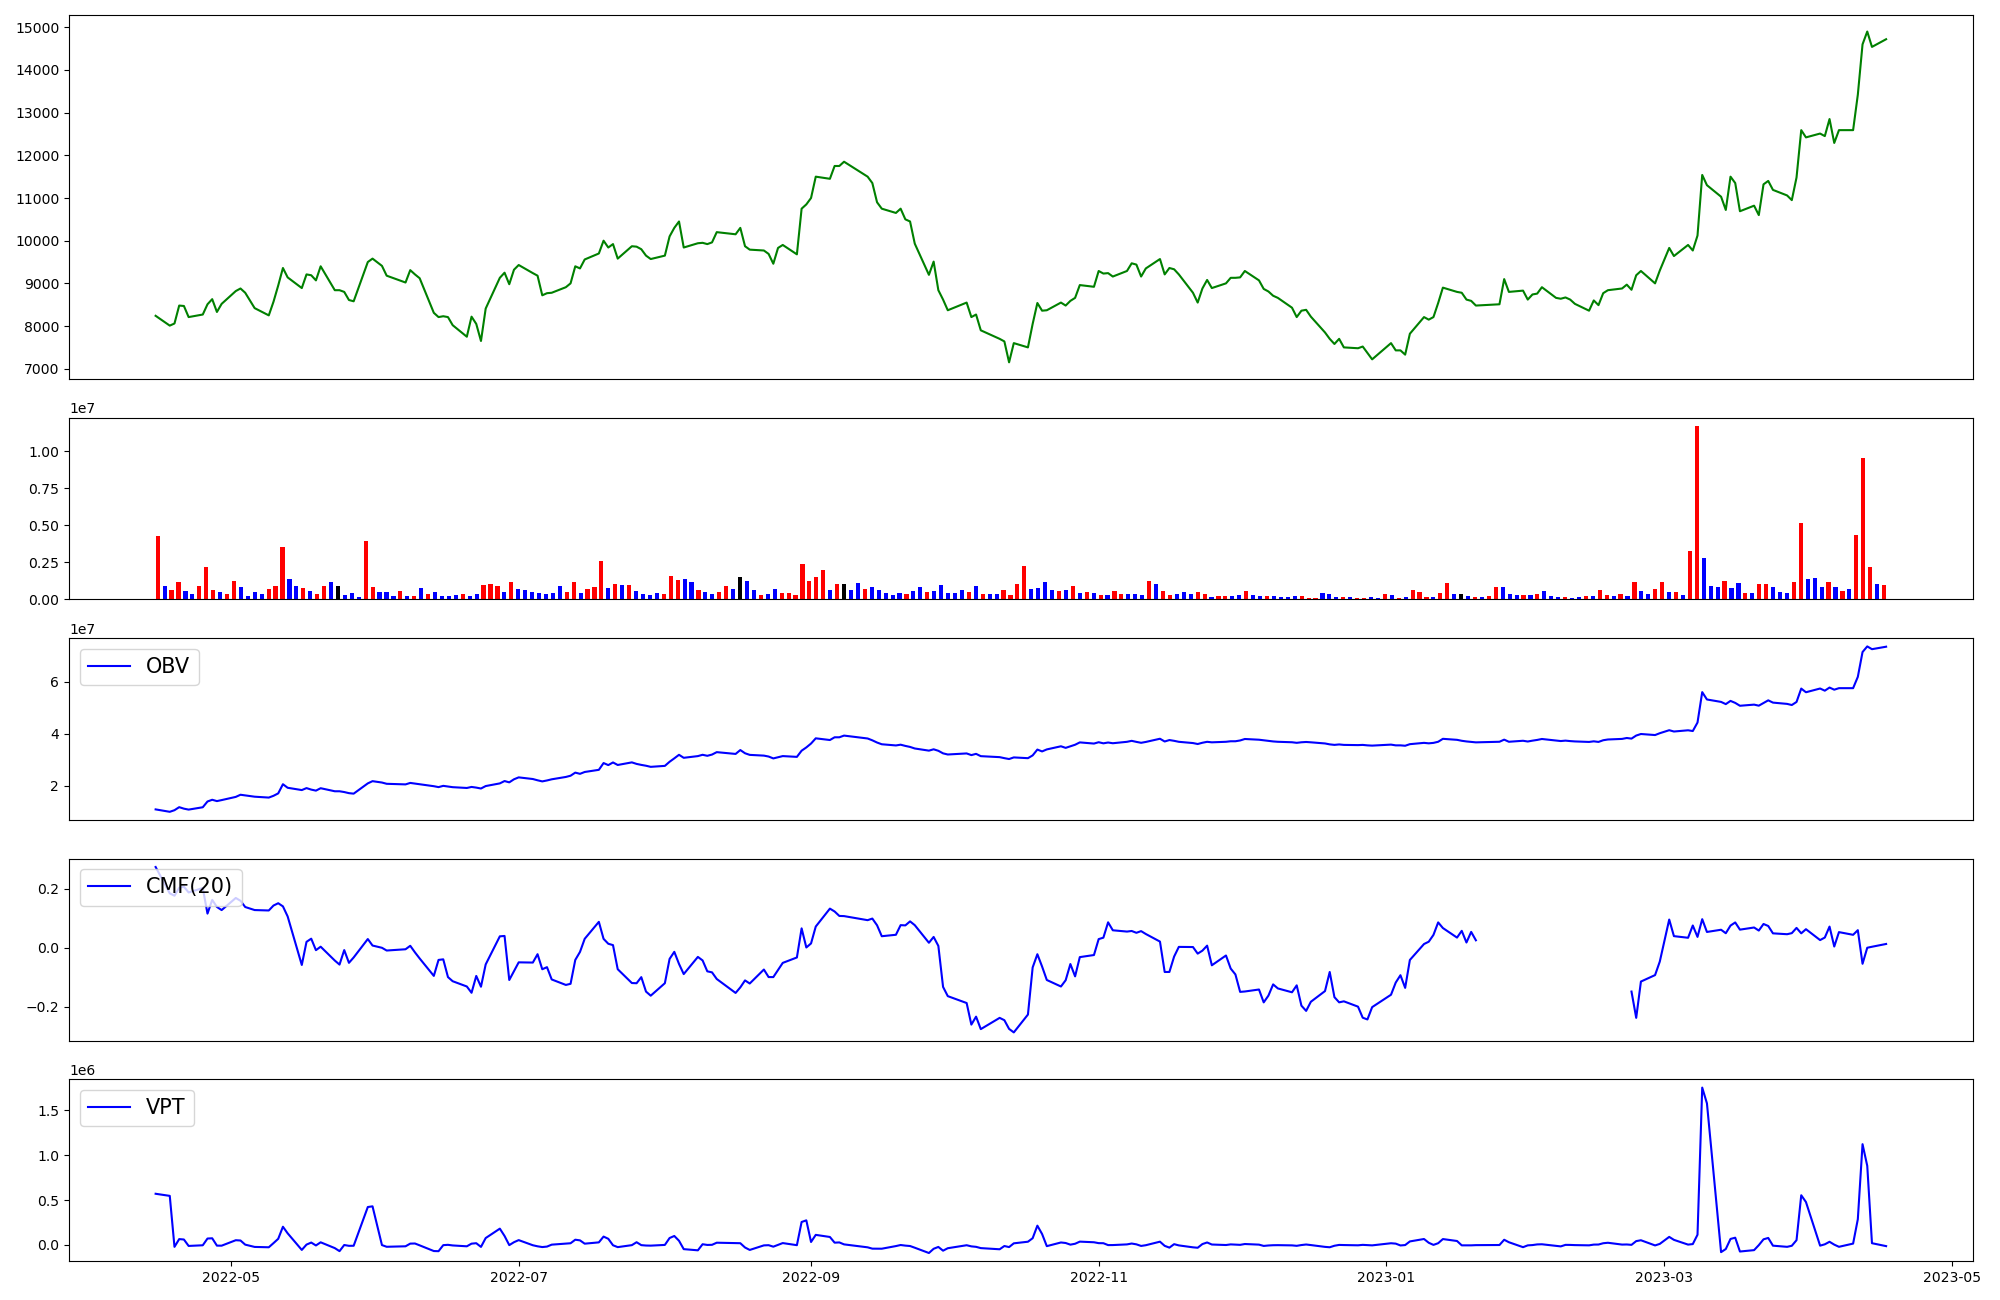
Task: Select the 2022-11 date tick label
Action: tap(1100, 1276)
